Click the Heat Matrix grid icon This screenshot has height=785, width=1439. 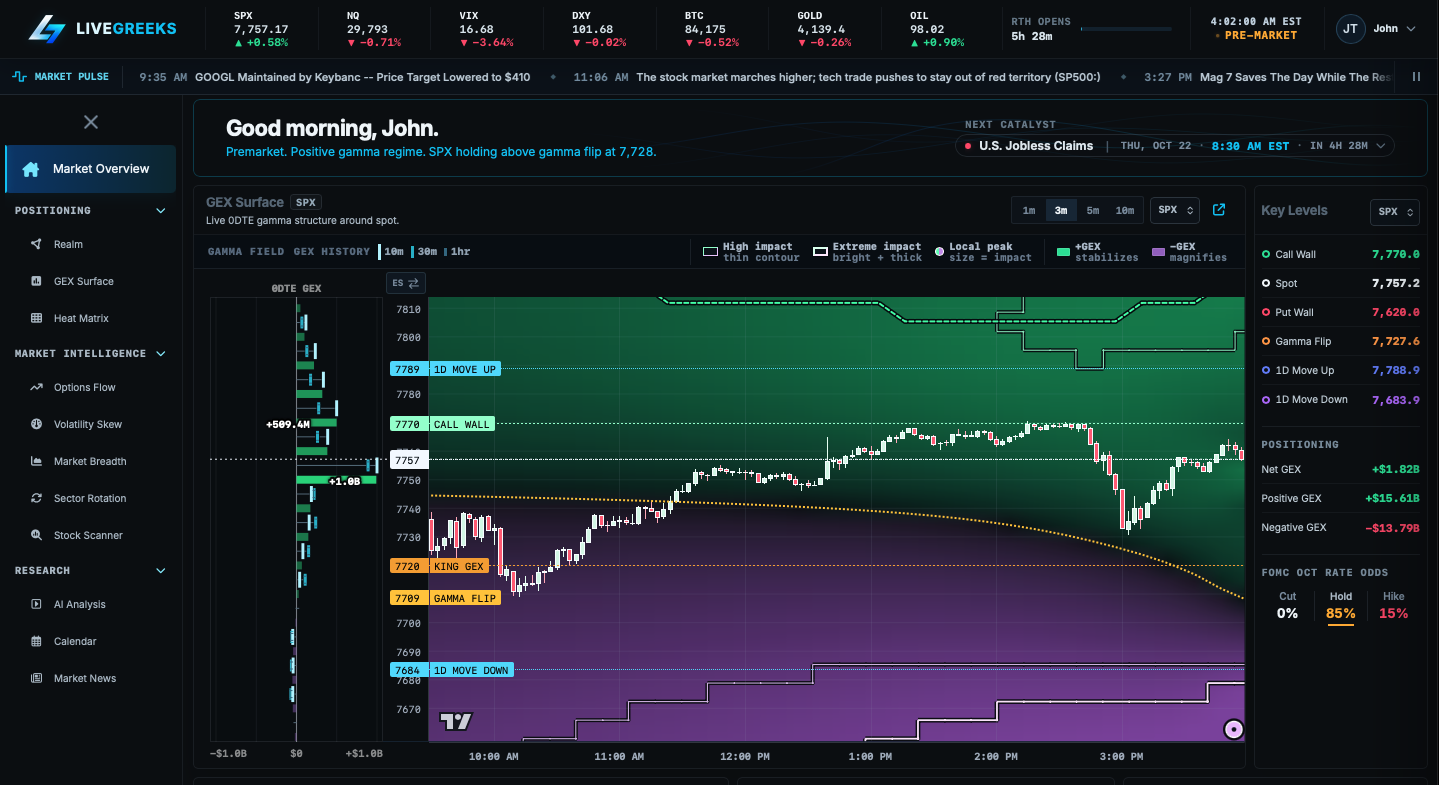pyautogui.click(x=36, y=318)
